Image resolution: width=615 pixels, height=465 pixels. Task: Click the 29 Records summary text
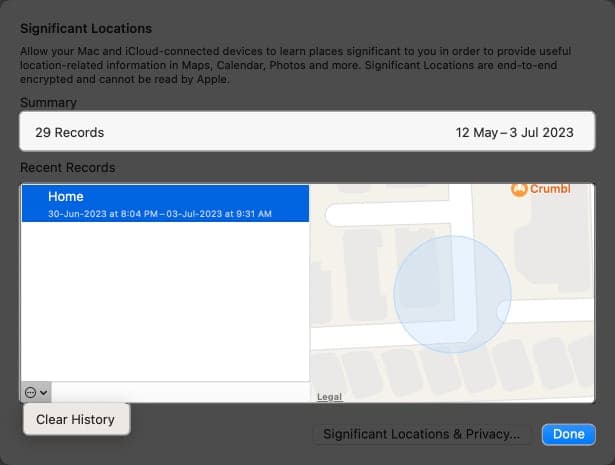click(x=69, y=133)
